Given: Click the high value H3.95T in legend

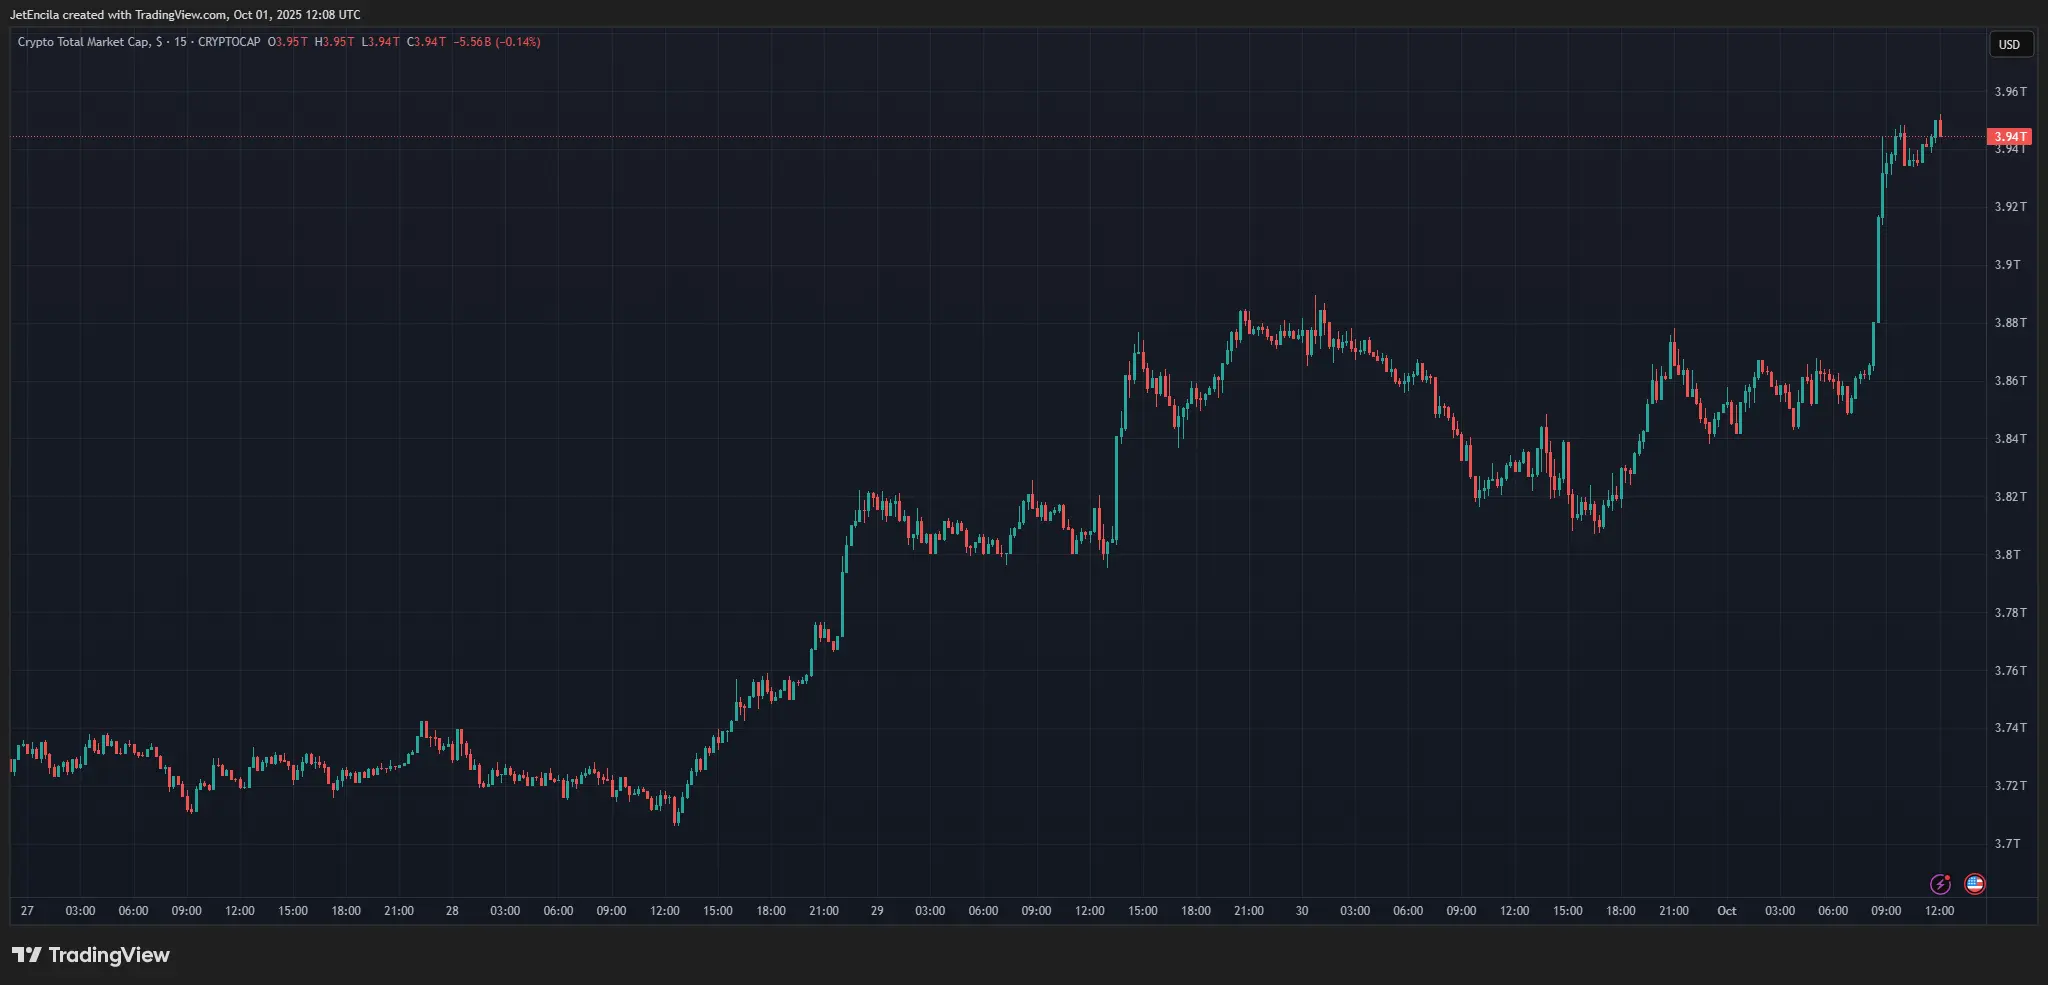Looking at the screenshot, I should (x=334, y=42).
